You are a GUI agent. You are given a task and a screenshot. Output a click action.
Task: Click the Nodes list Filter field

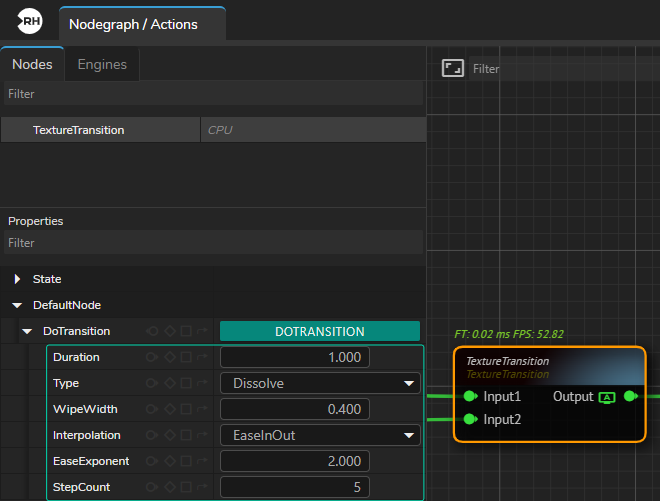(213, 93)
